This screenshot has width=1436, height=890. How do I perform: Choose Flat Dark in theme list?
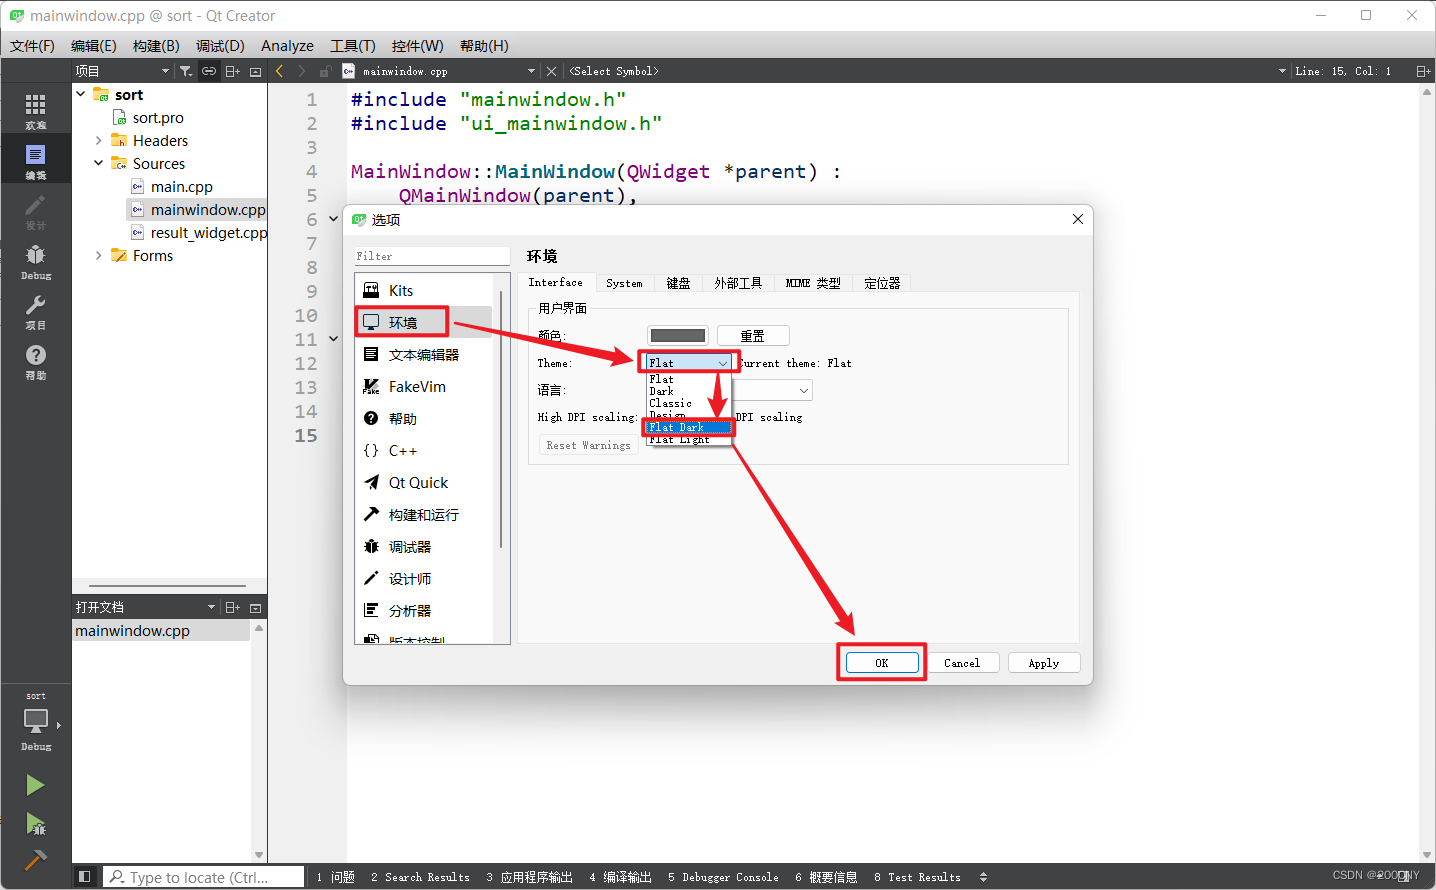click(x=688, y=427)
